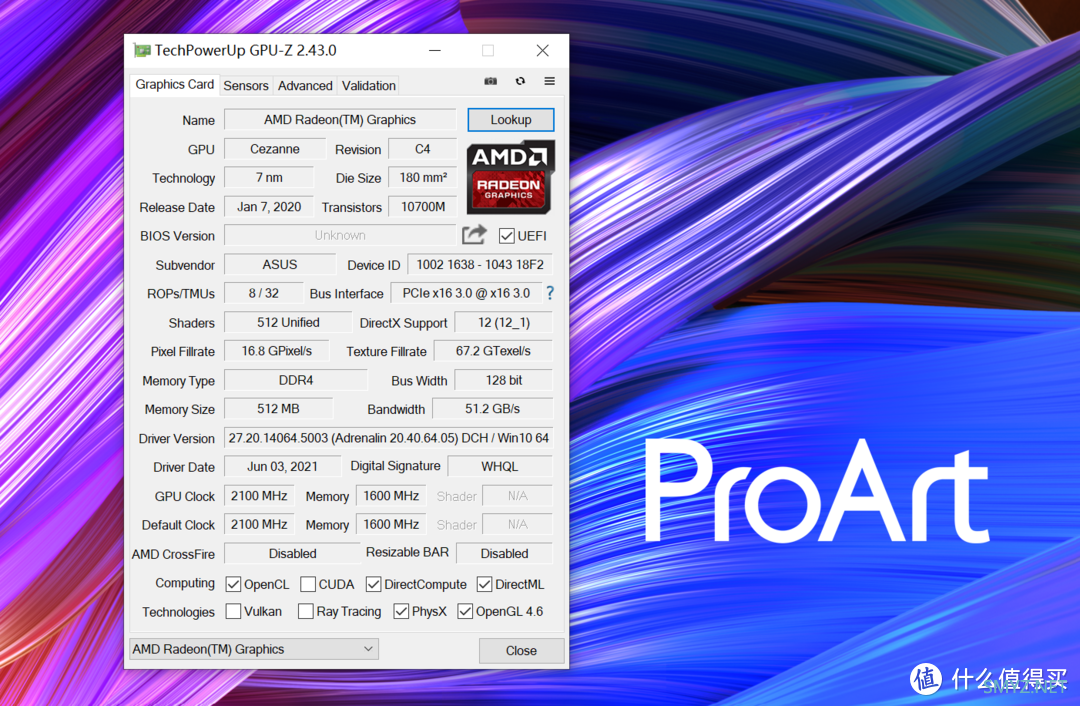Click the Bandwidth value 51.2 GB/s
The image size is (1080, 706).
tap(492, 408)
